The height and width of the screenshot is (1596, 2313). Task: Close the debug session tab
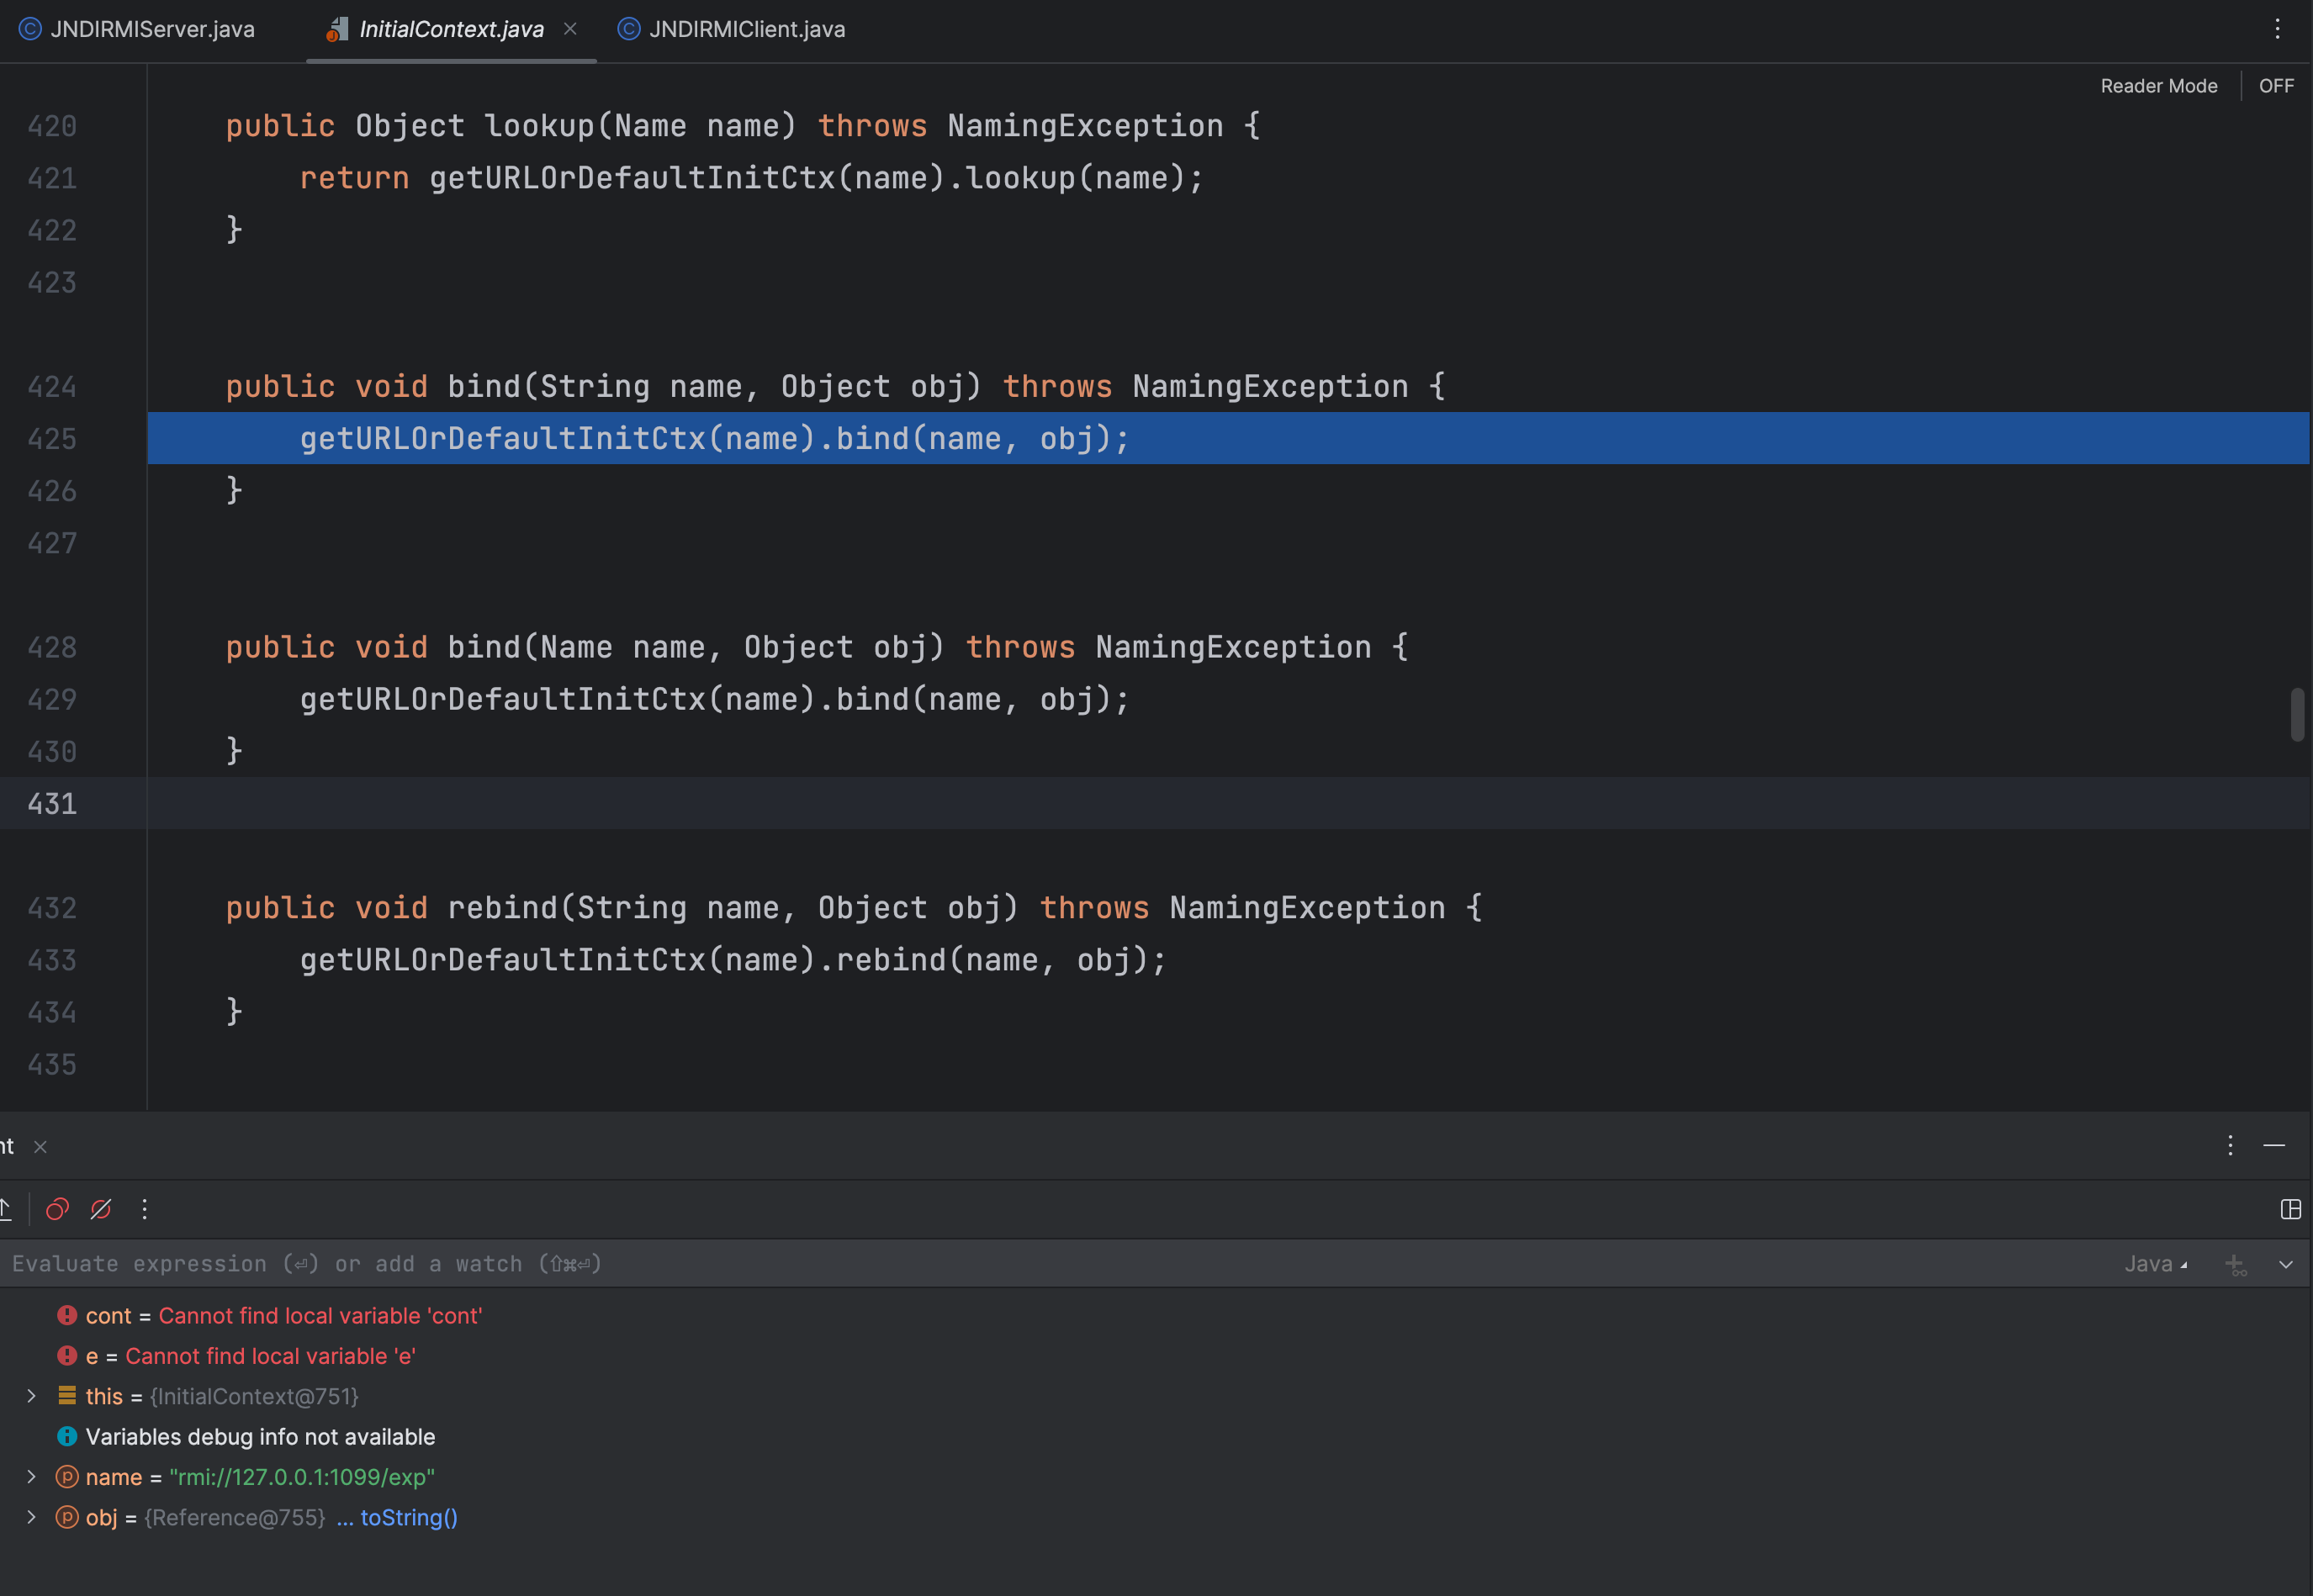point(40,1147)
